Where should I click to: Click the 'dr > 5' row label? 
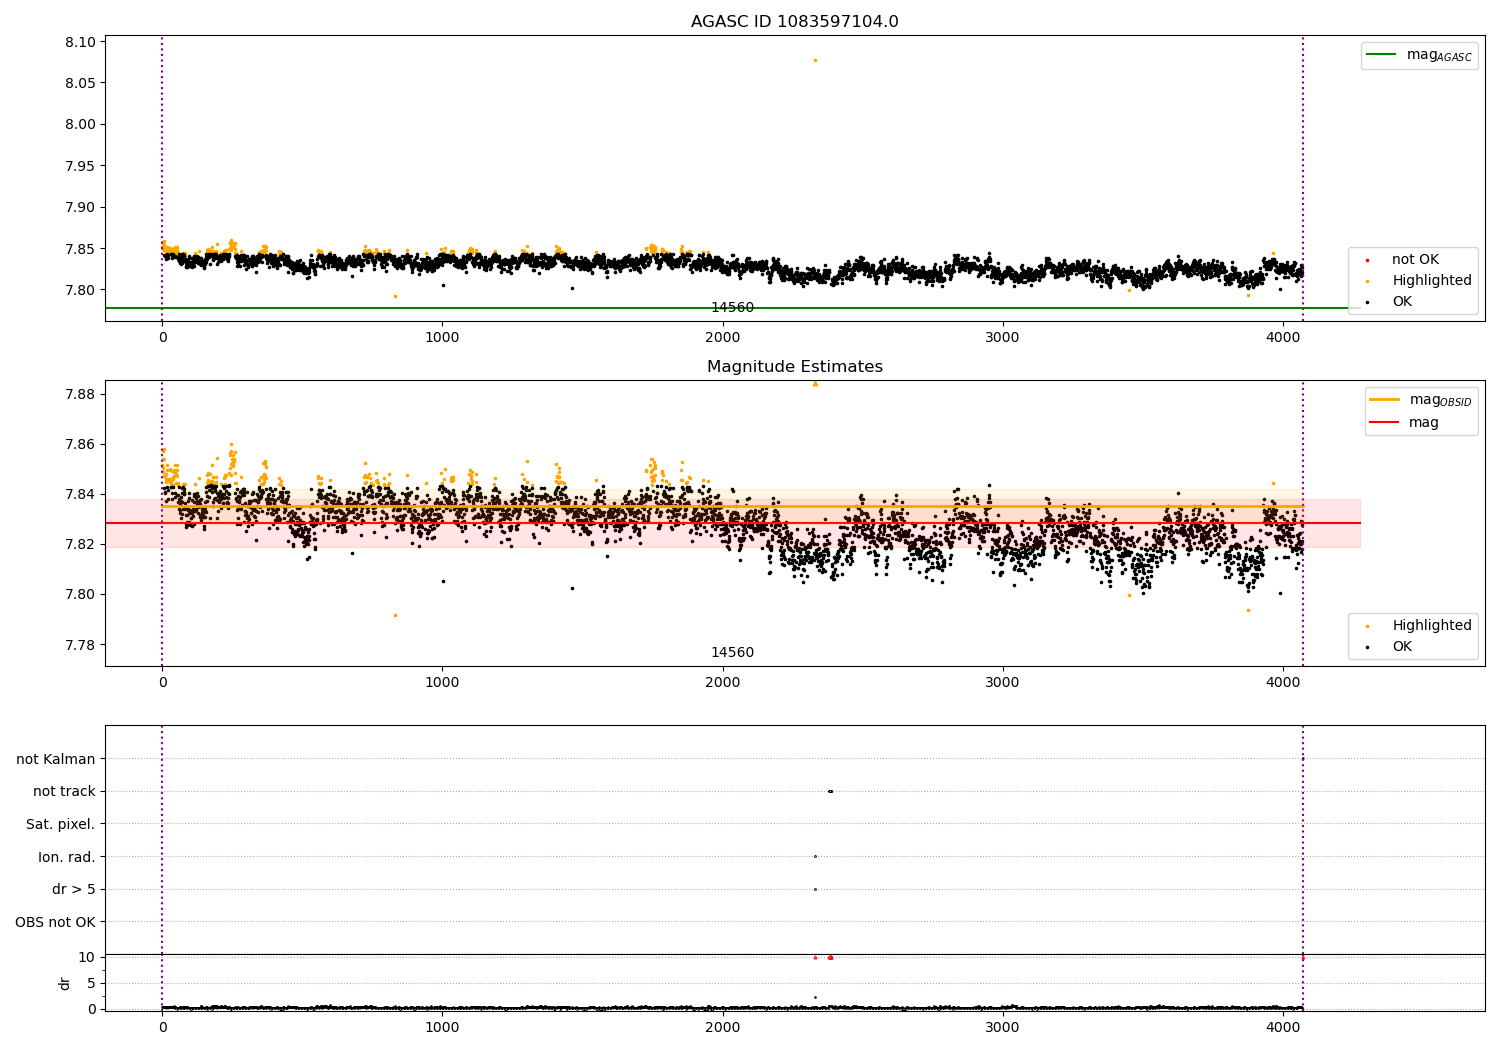(x=74, y=889)
